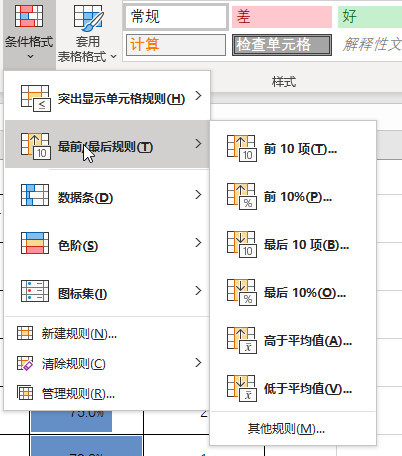Open the 图标集(I) menu item
Screen dimensions: 402x456
[x=107, y=291]
